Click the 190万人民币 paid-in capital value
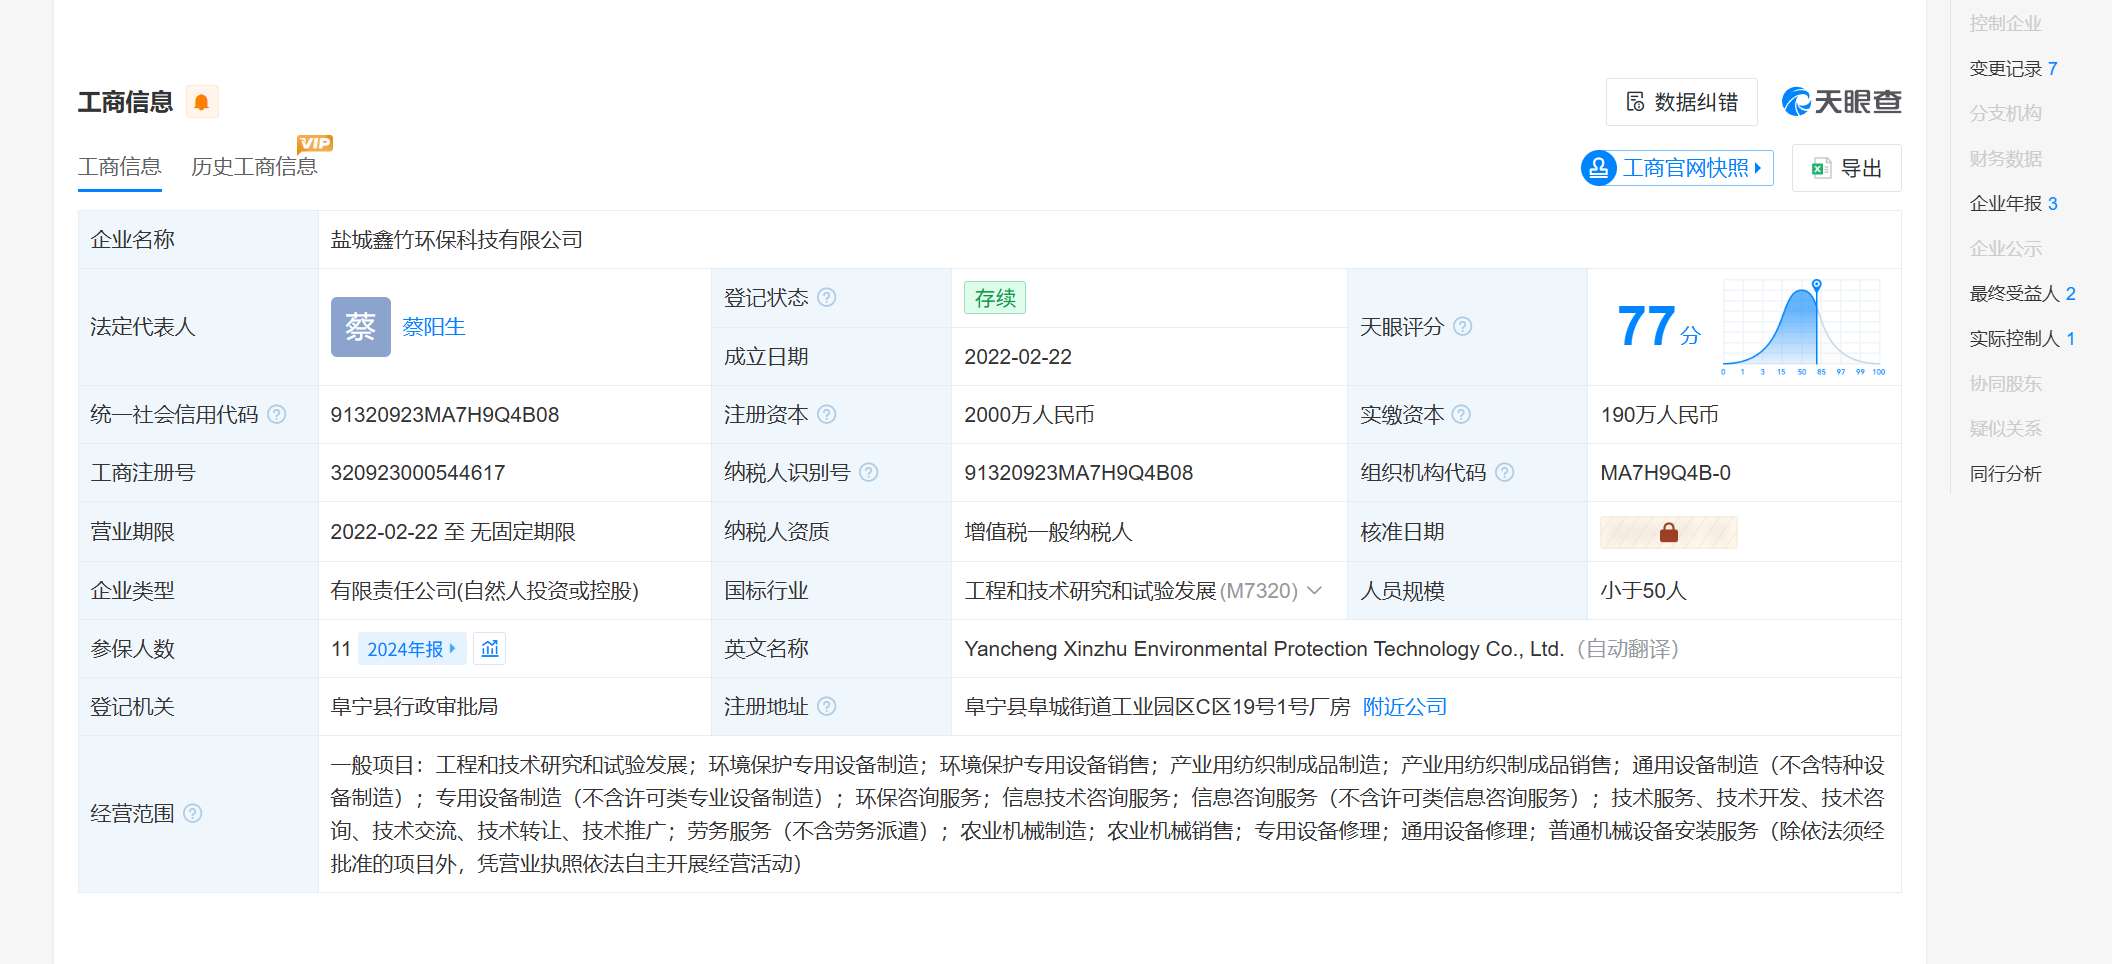Screen dimensions: 2112x964 click(x=1660, y=415)
